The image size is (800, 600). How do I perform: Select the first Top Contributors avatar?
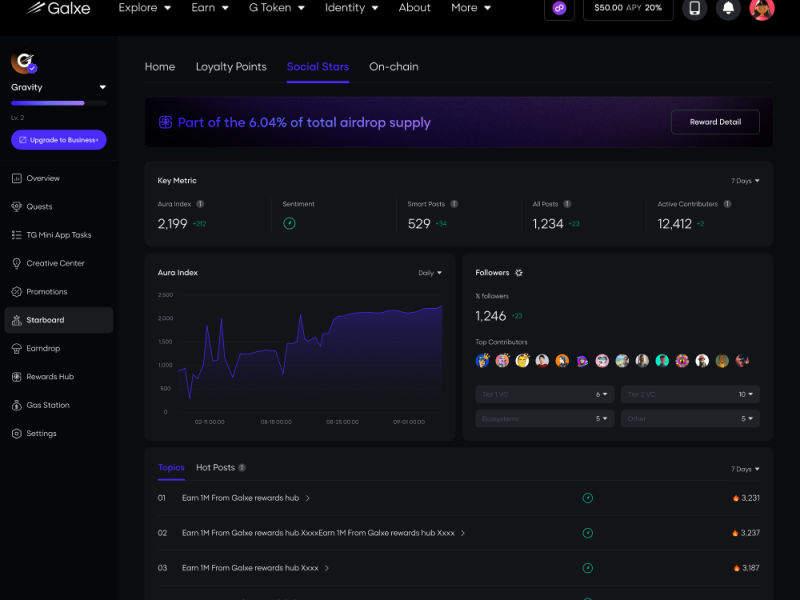point(482,361)
